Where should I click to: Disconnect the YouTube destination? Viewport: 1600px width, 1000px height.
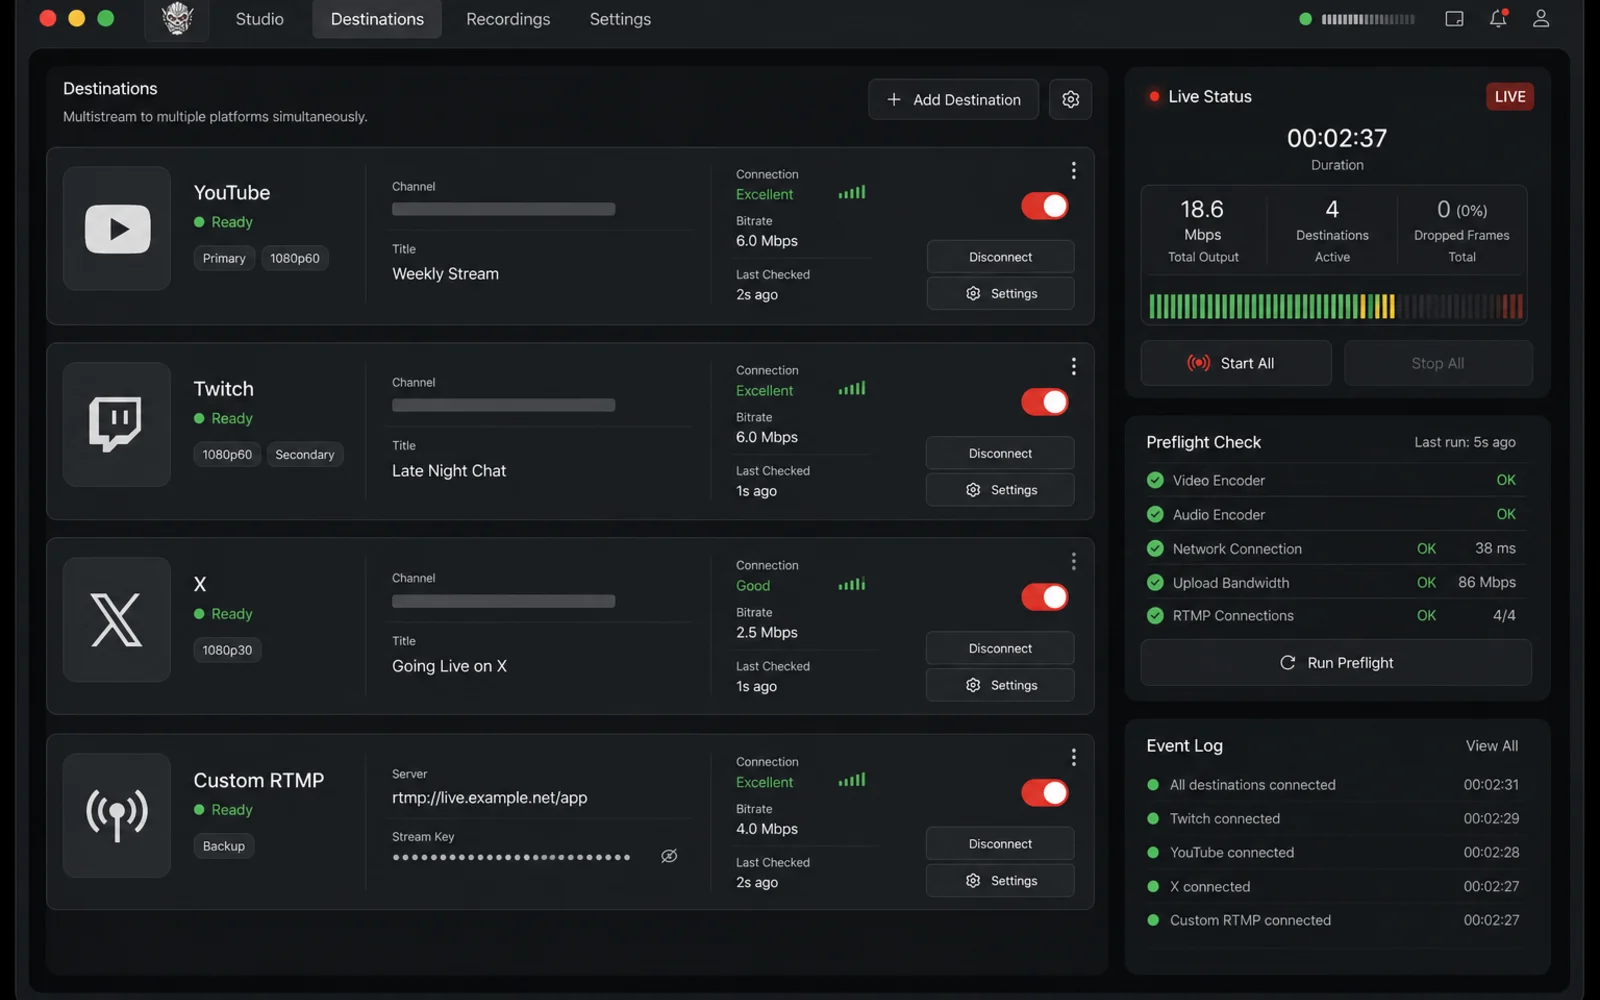1000,257
